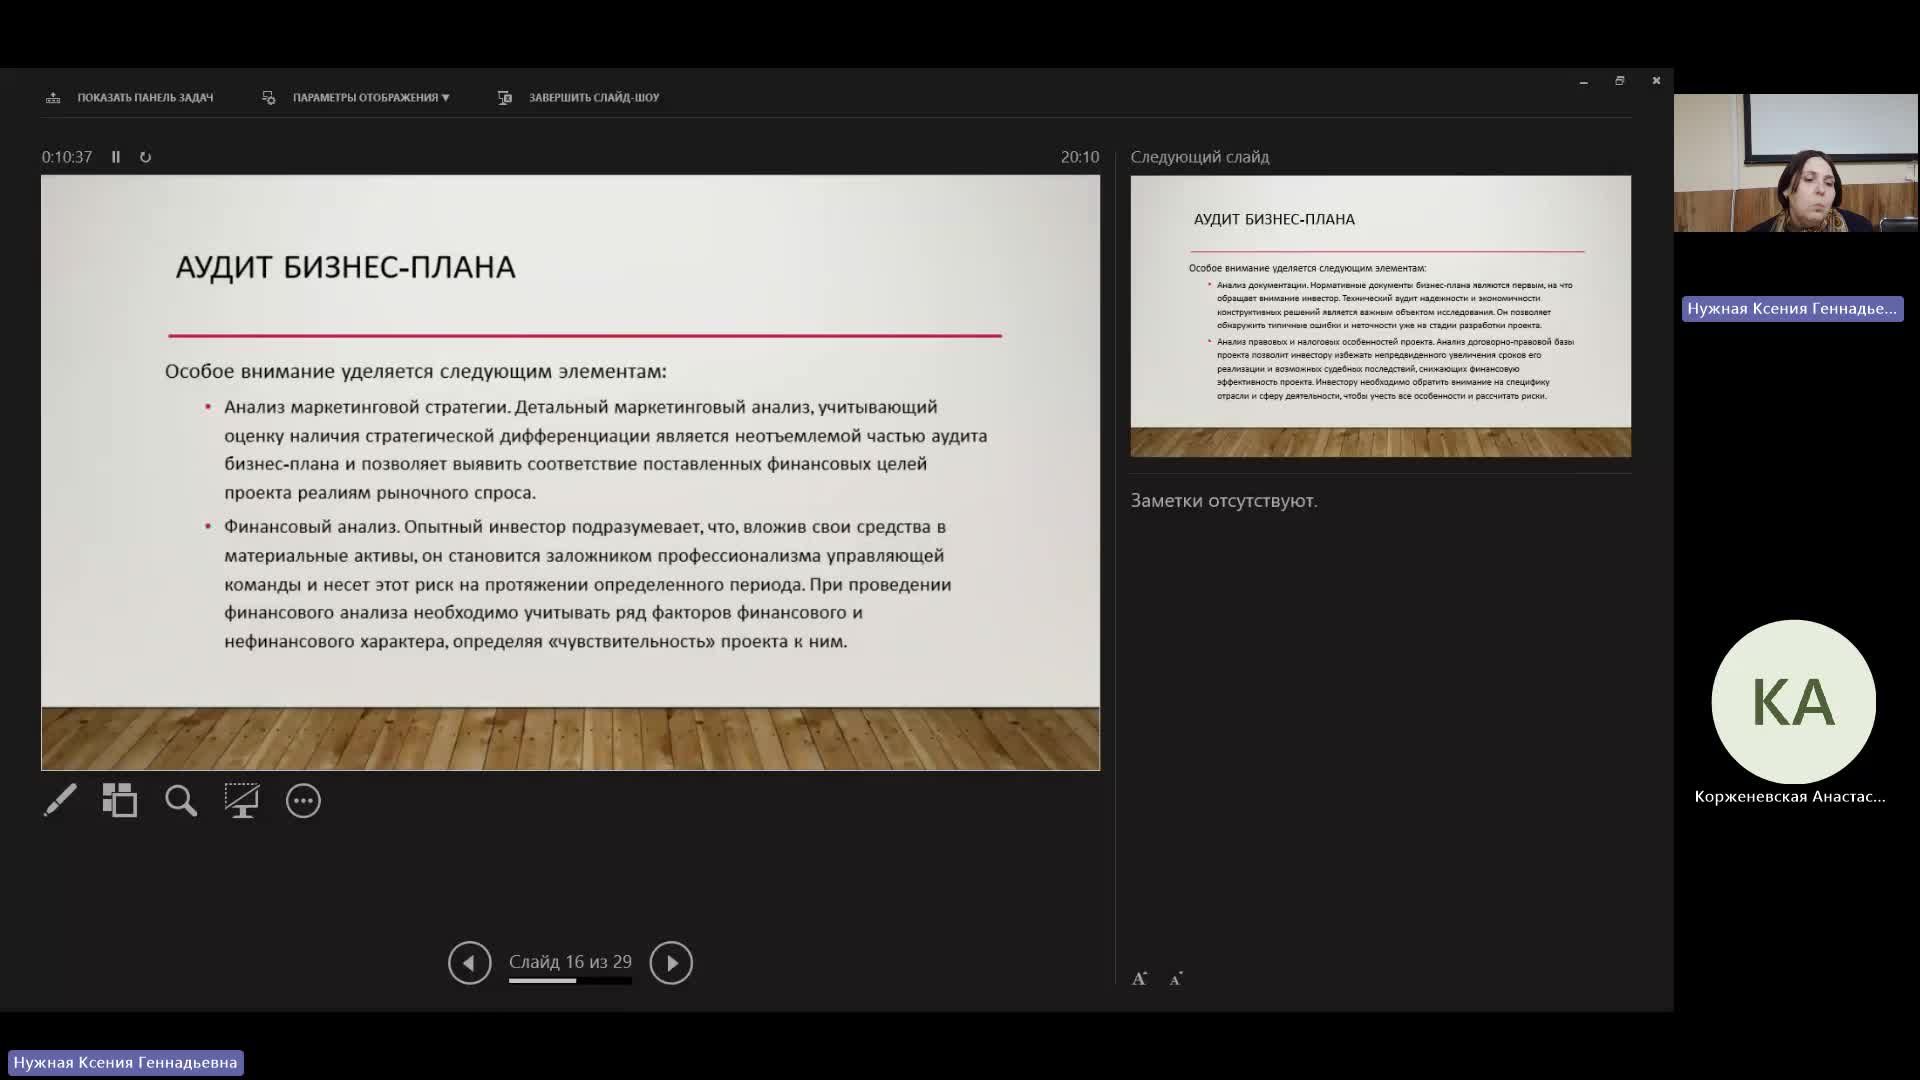
Task: Click the taskbar icon beside Показать панель задач
Action: (53, 97)
